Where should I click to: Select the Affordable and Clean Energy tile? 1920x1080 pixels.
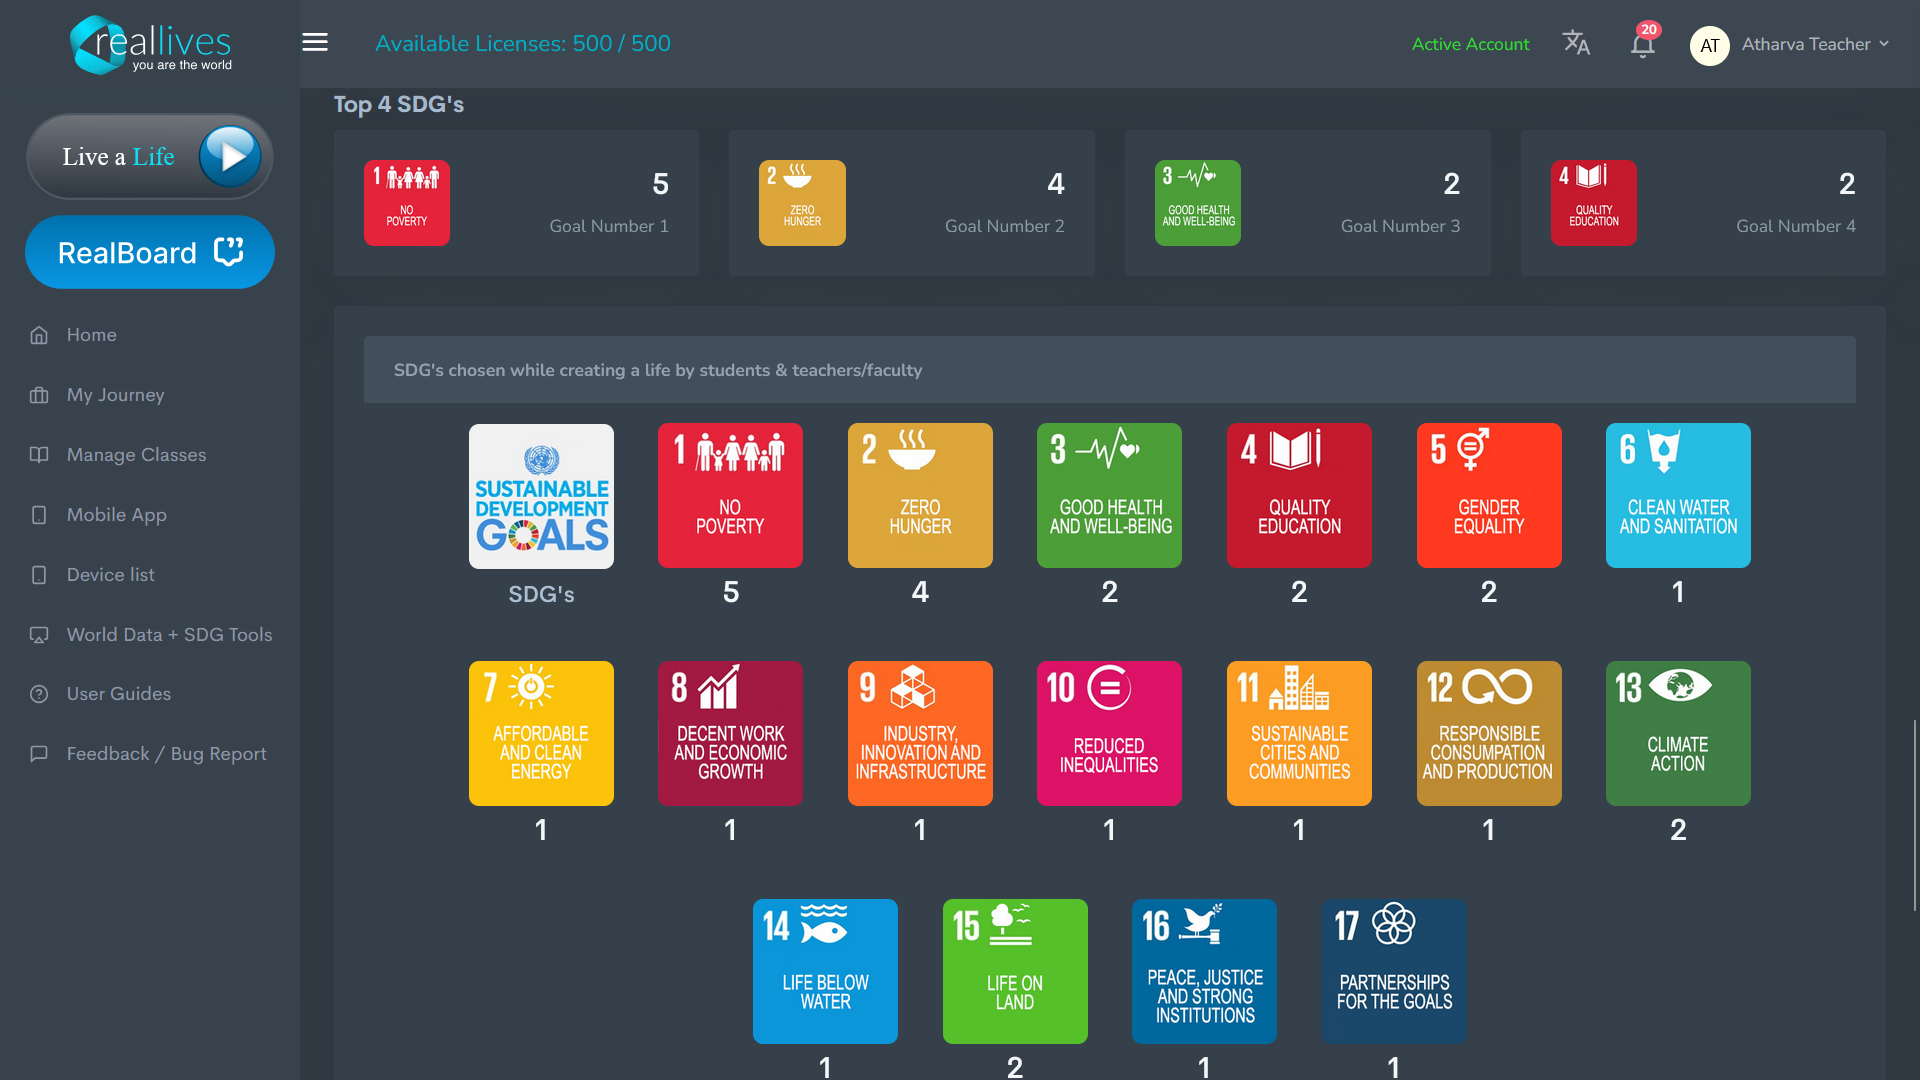point(541,733)
